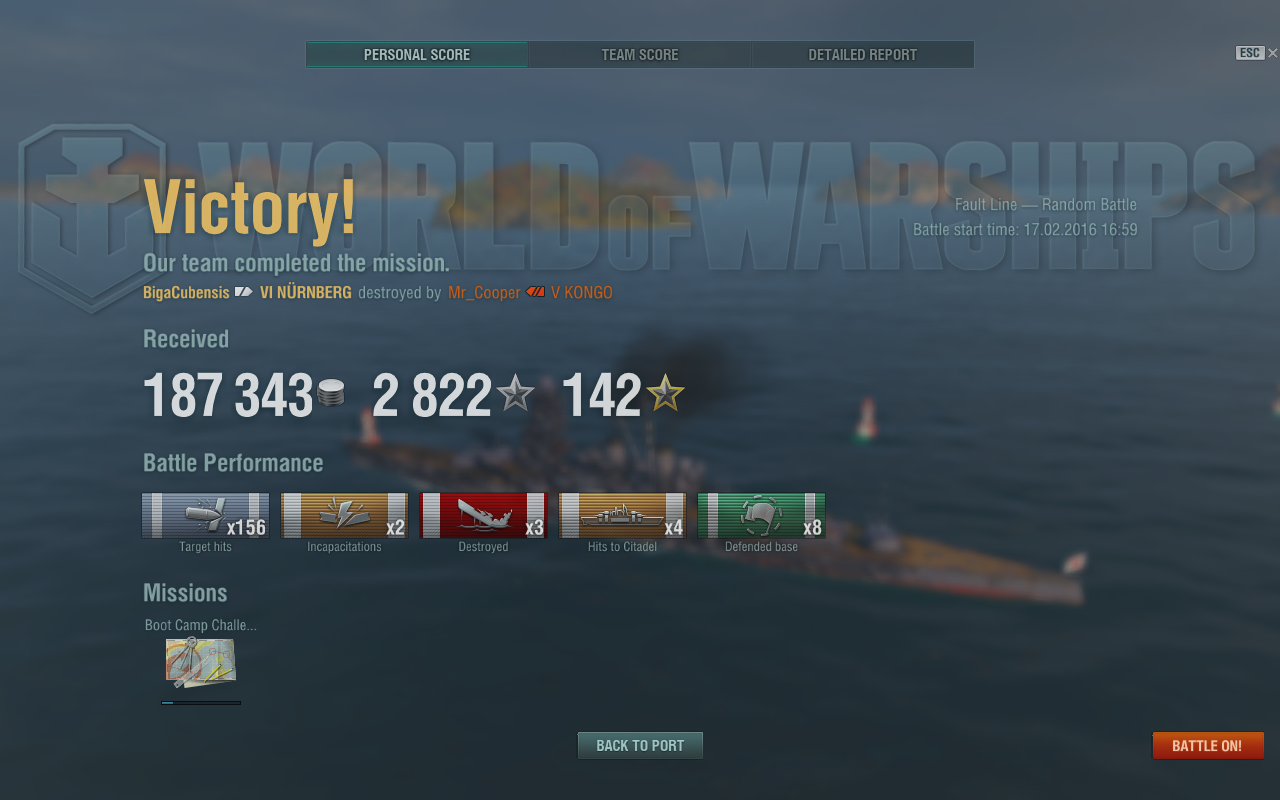Click the enemy player name Mr_Cooper
This screenshot has height=800, width=1280.
pyautogui.click(x=484, y=293)
